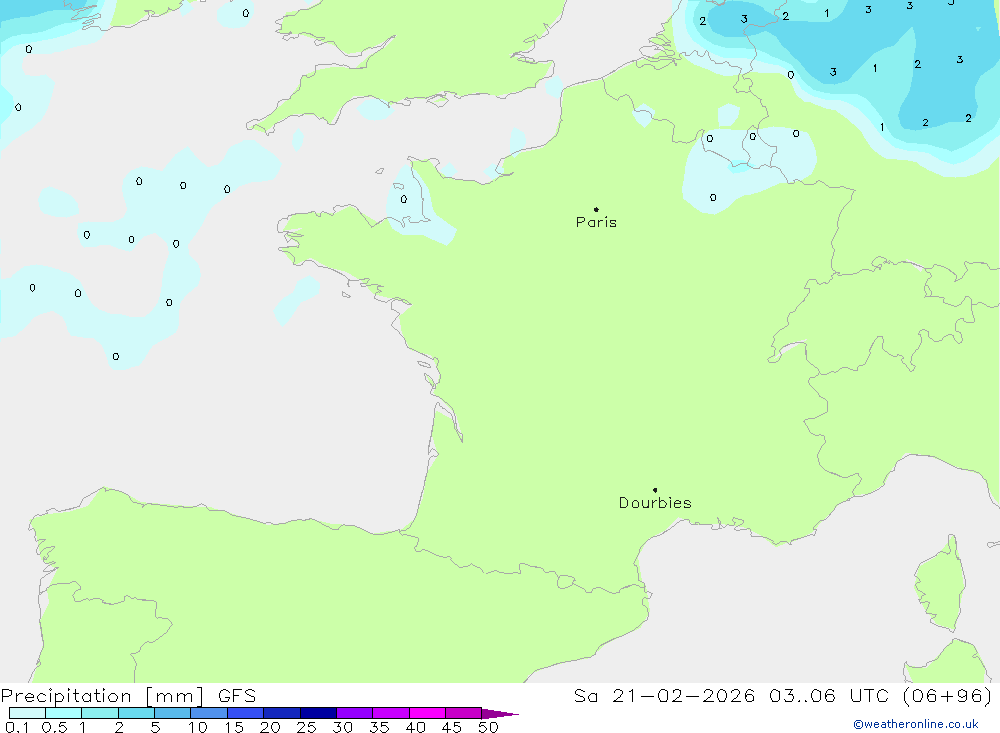
Task: Click the legend arrow tip above 50 mm
Action: (x=500, y=714)
